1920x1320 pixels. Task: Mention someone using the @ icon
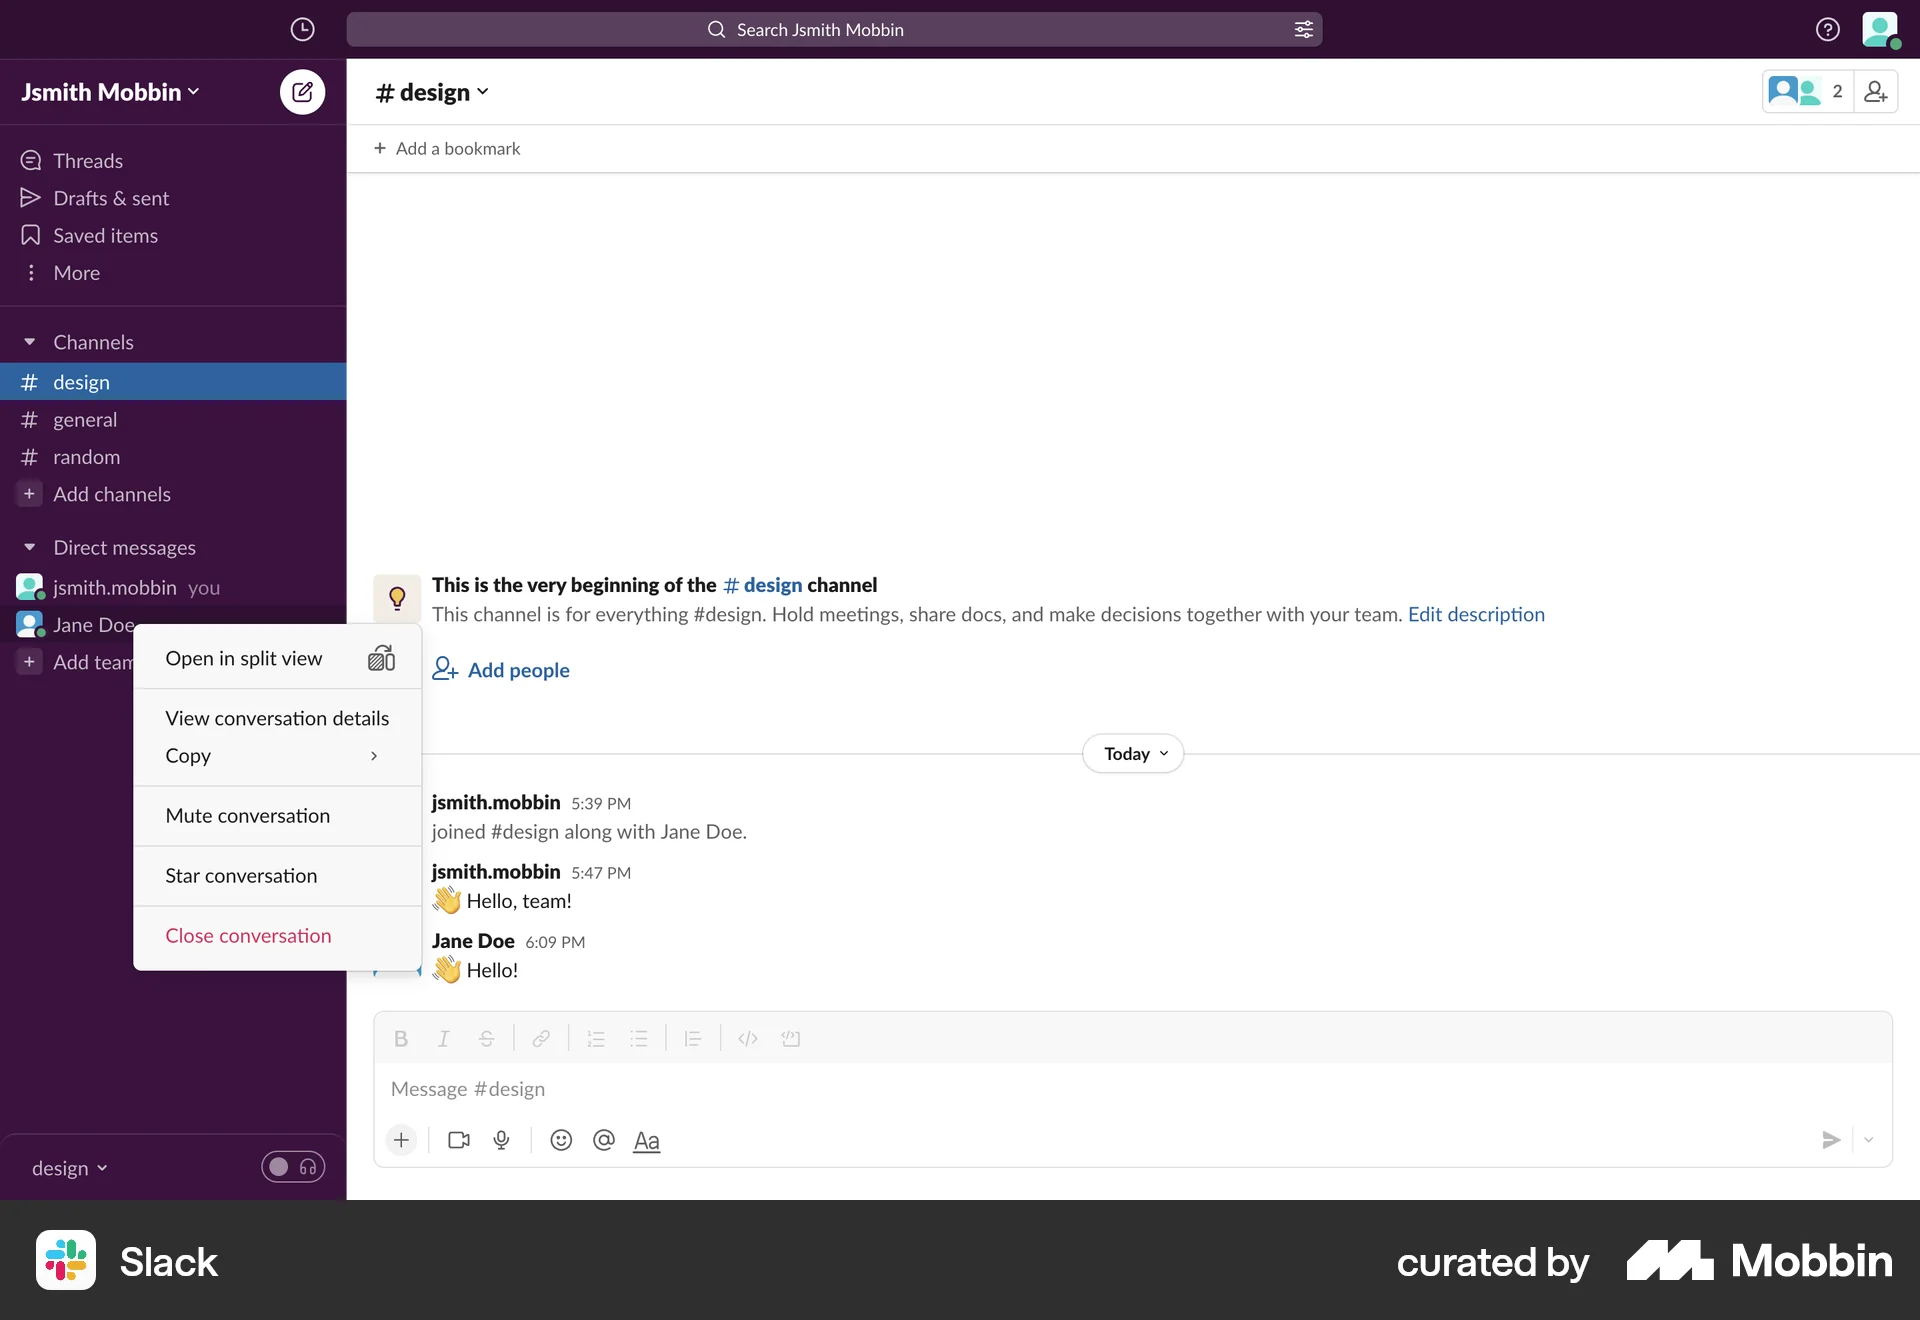tap(604, 1140)
